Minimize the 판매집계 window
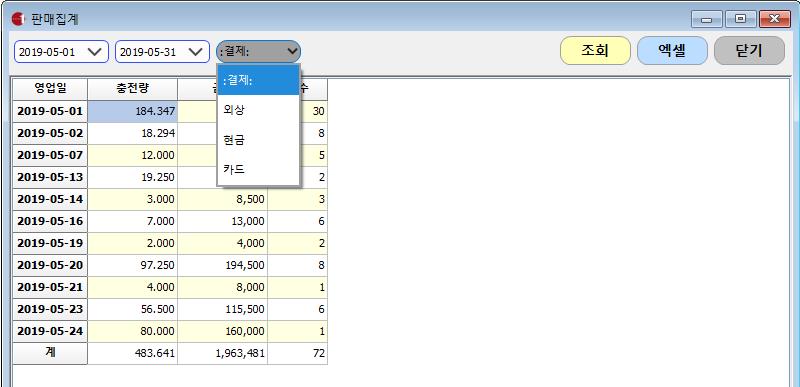The width and height of the screenshot is (800, 387). coord(707,19)
